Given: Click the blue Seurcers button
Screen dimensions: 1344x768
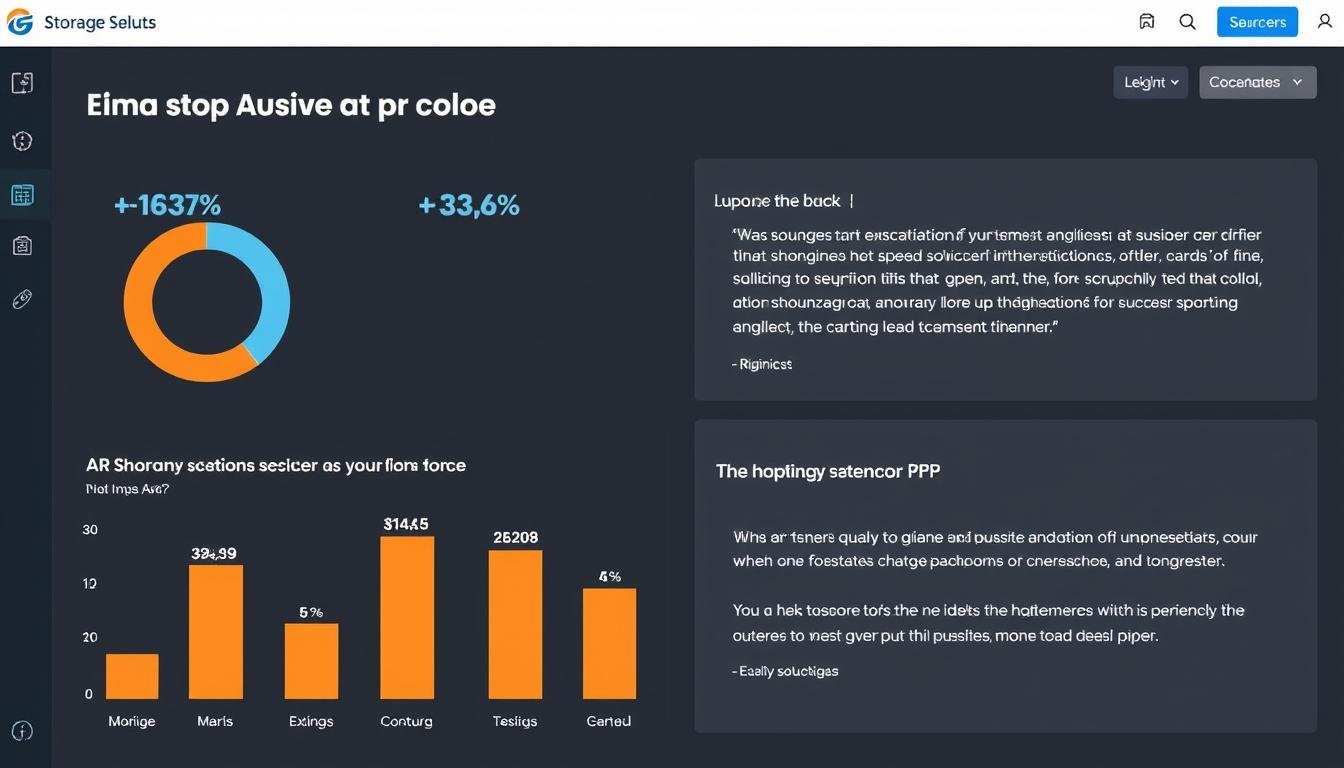Looking at the screenshot, I should [x=1257, y=22].
